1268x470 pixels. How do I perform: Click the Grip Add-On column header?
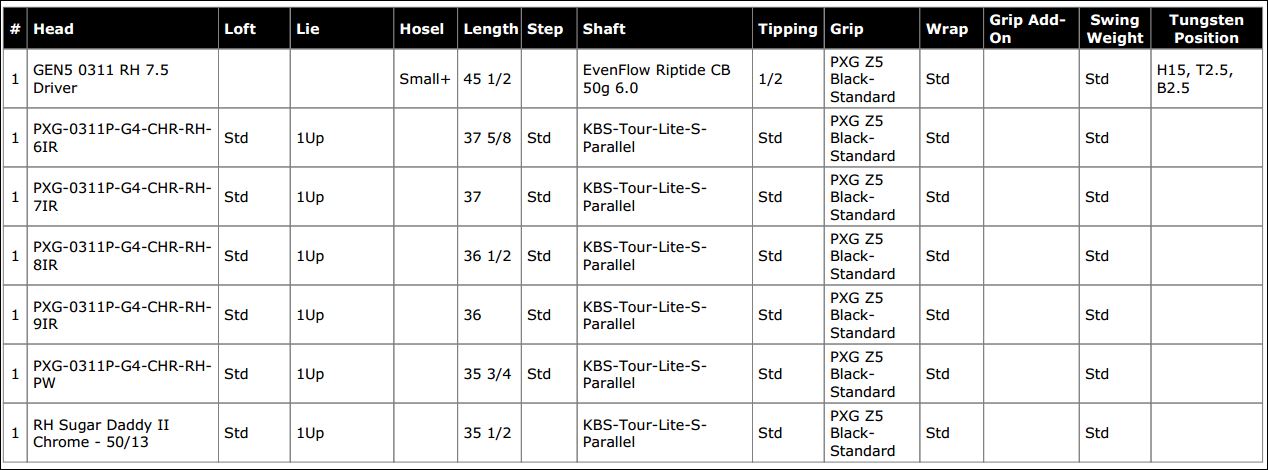1027,29
